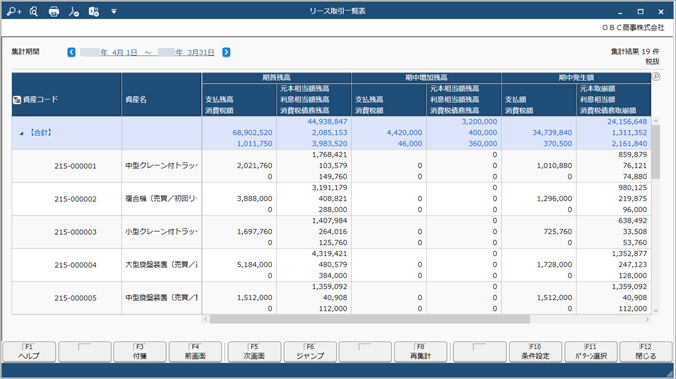Select asset name 大型旋盤装置
Viewport: 676px width, 379px height.
[161, 265]
